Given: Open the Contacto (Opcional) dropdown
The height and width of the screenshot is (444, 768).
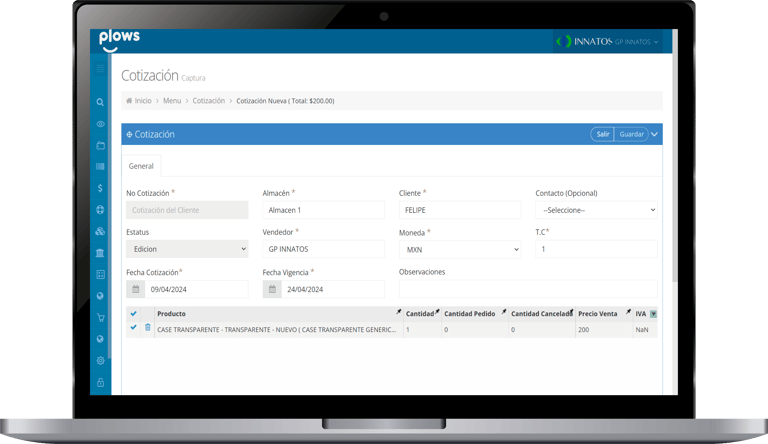Looking at the screenshot, I should point(596,210).
